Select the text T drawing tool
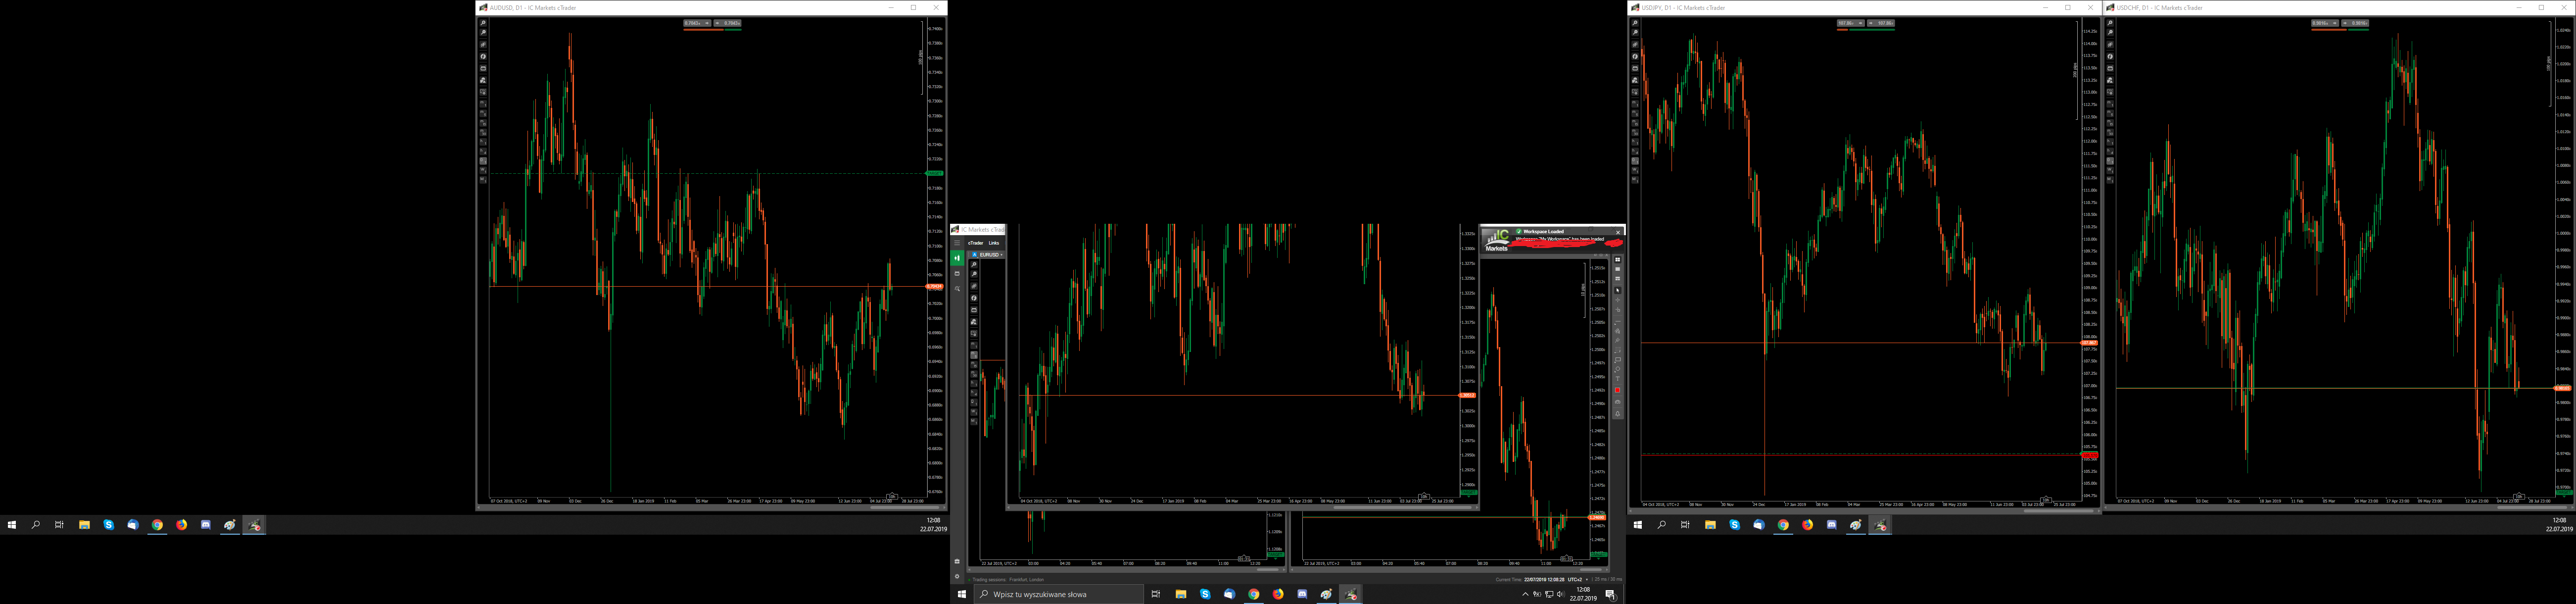The width and height of the screenshot is (2576, 604). coord(1618,379)
